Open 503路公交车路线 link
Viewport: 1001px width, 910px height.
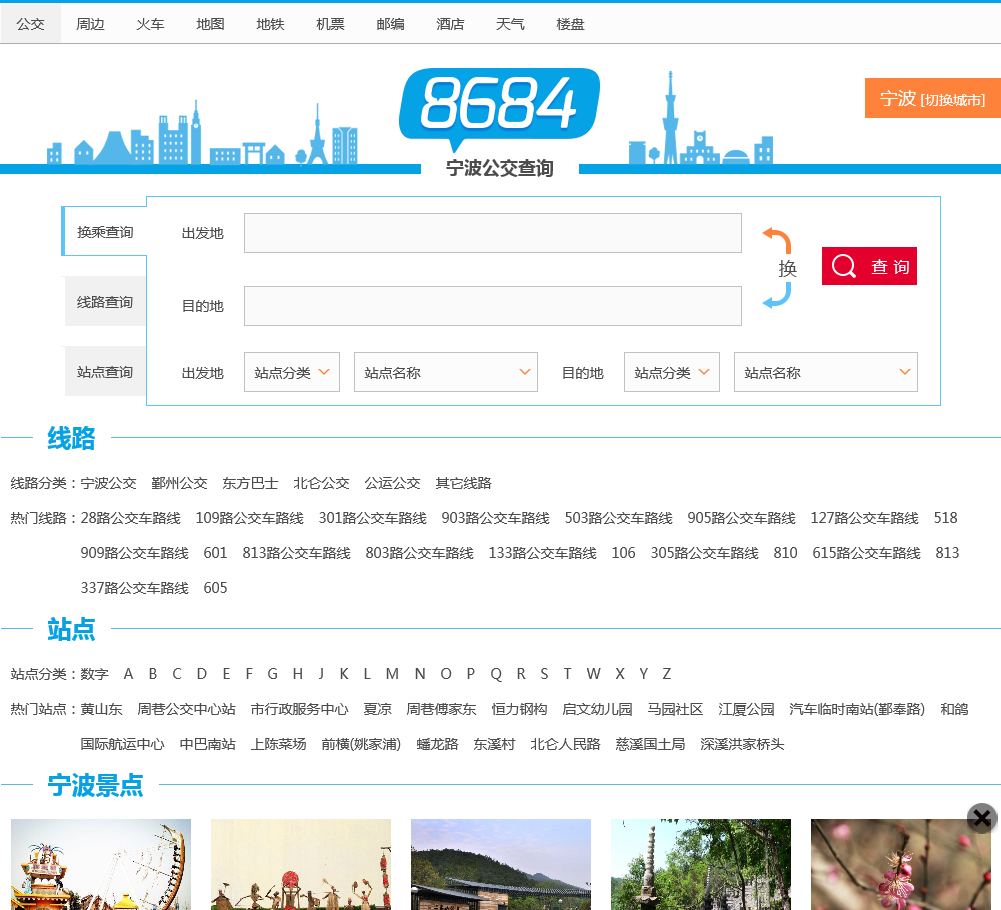click(619, 518)
